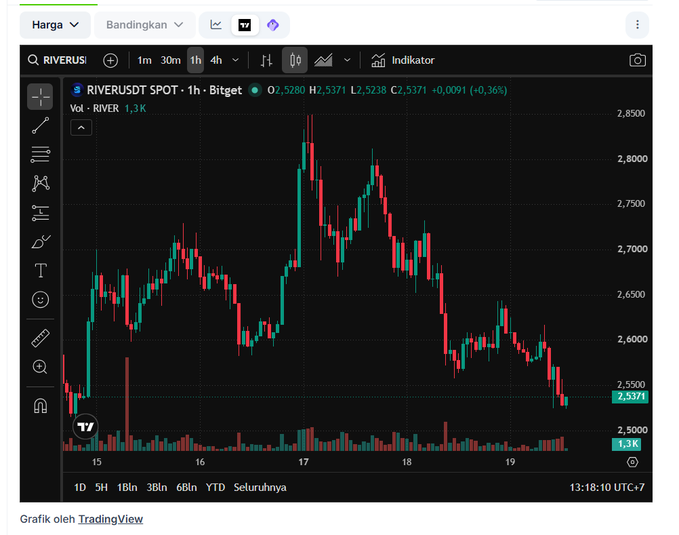Select the 30m timeframe
679x535 pixels.
(170, 60)
